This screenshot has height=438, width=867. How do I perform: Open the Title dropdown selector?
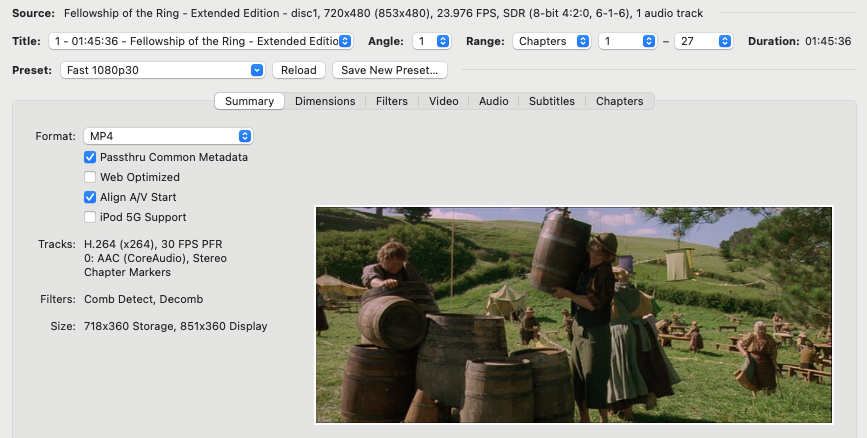(200, 41)
